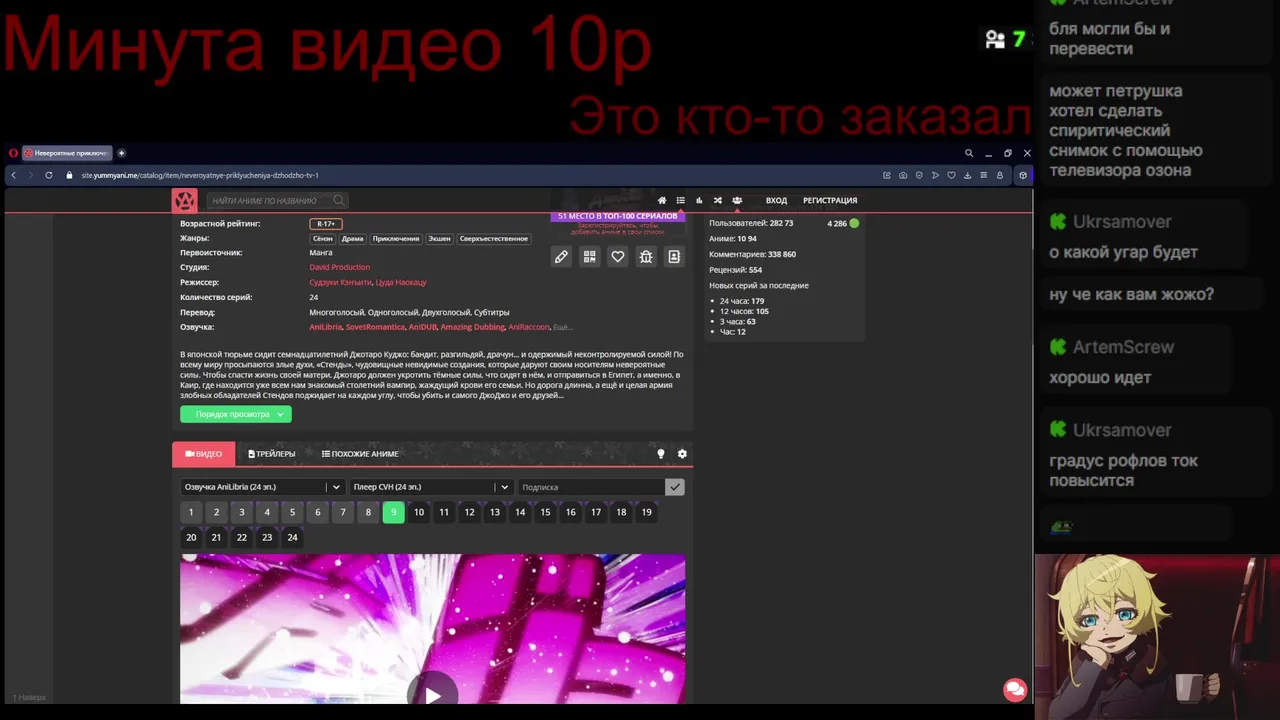Click the contact card icon
The height and width of the screenshot is (720, 1280).
[674, 257]
